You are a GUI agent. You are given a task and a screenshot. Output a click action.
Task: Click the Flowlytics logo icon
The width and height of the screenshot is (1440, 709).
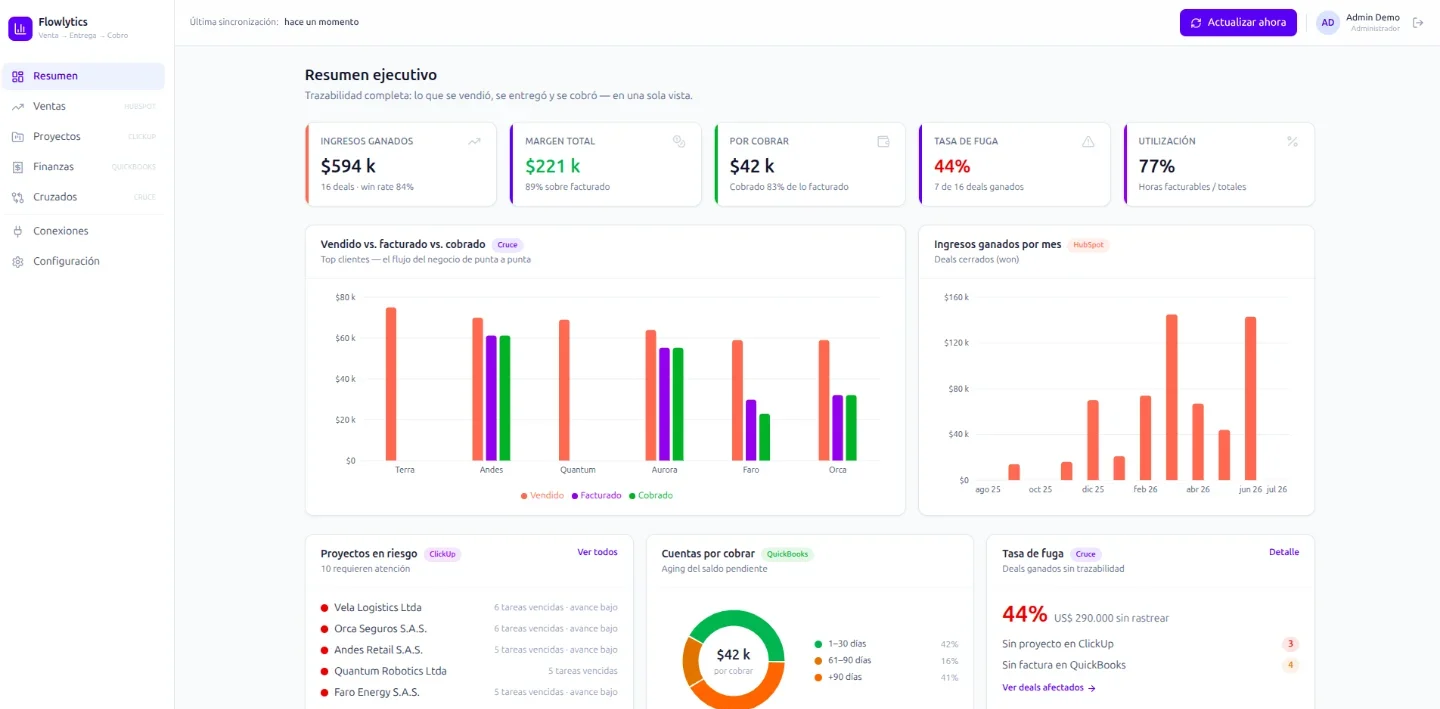(x=20, y=29)
